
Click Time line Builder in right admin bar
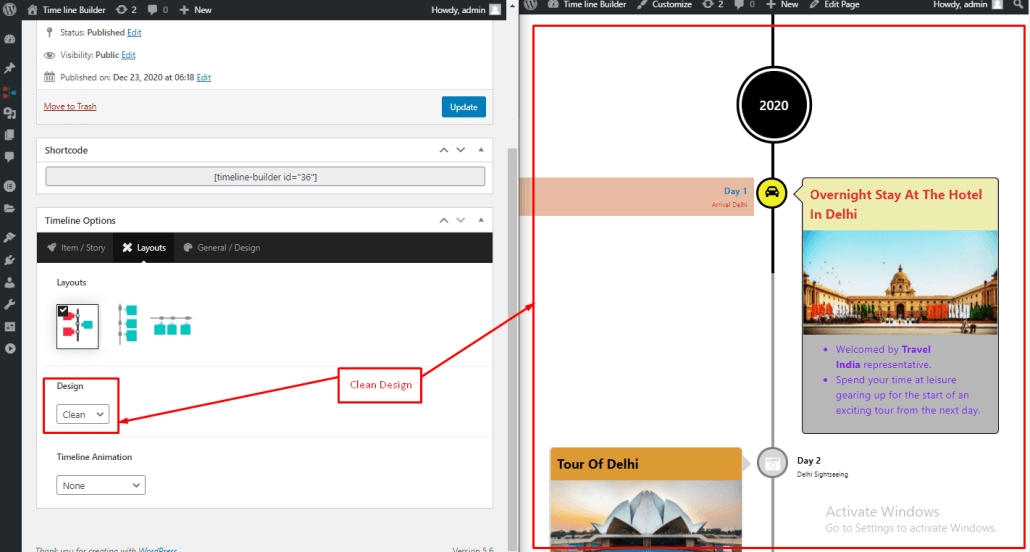(x=587, y=5)
